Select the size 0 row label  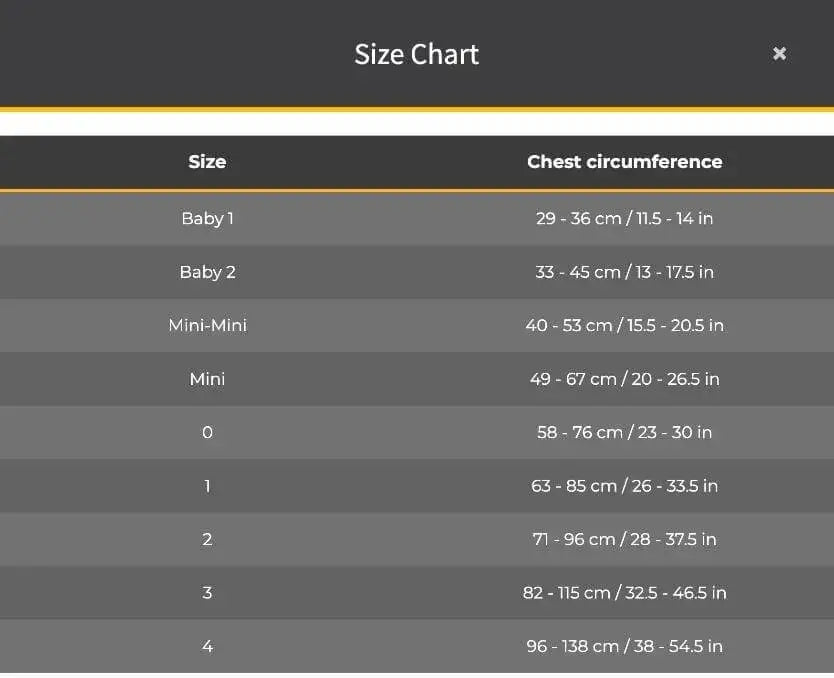click(x=207, y=432)
